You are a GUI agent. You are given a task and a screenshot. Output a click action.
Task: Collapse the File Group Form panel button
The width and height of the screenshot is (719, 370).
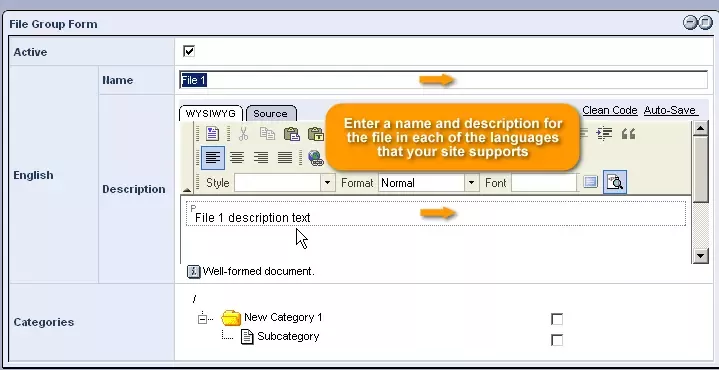pos(690,22)
